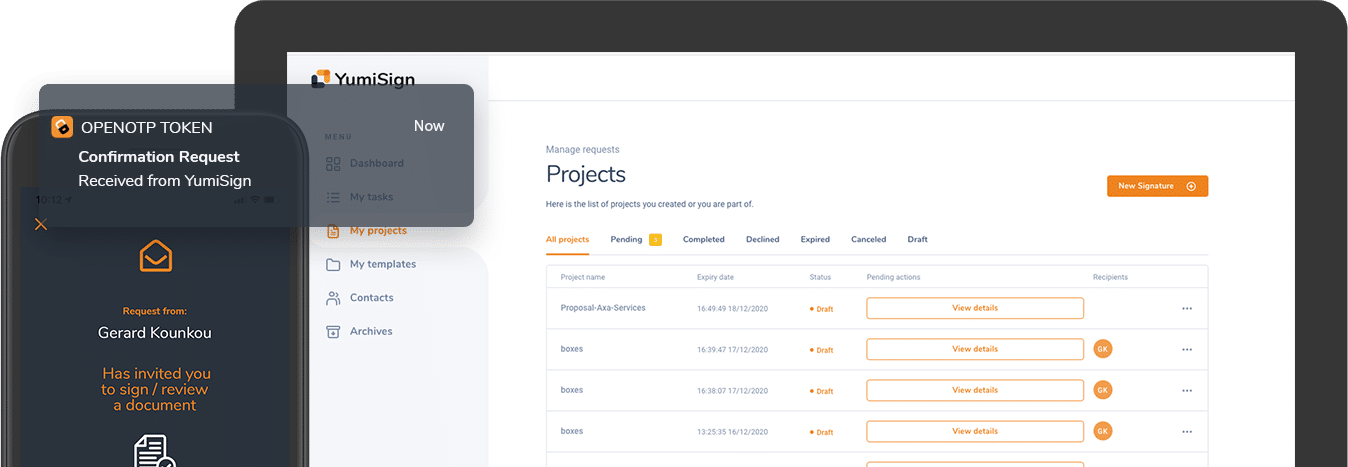The height and width of the screenshot is (467, 1348).
Task: Close the phone request with the X
Action: point(41,224)
